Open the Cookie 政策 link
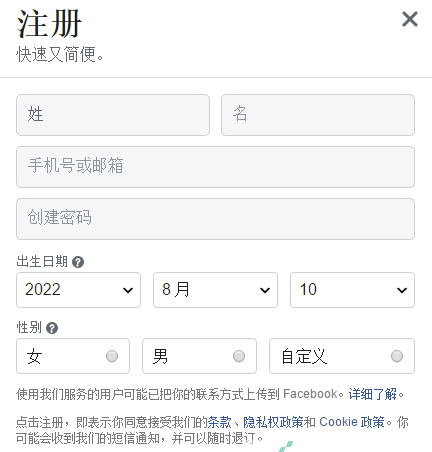 click(352, 422)
